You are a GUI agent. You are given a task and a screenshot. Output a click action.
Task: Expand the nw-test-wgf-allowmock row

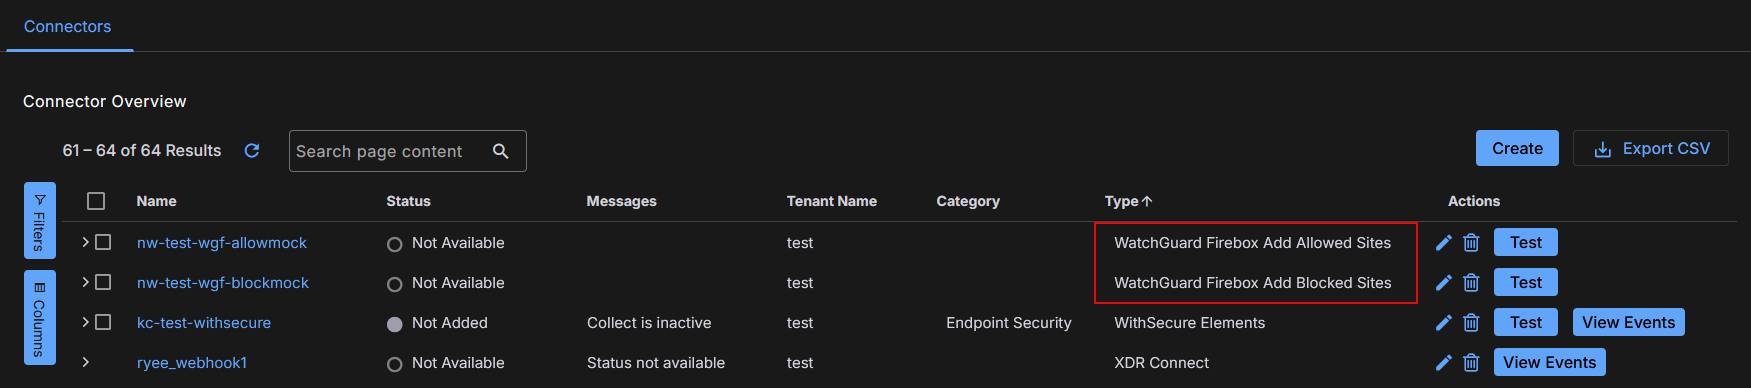(x=86, y=242)
